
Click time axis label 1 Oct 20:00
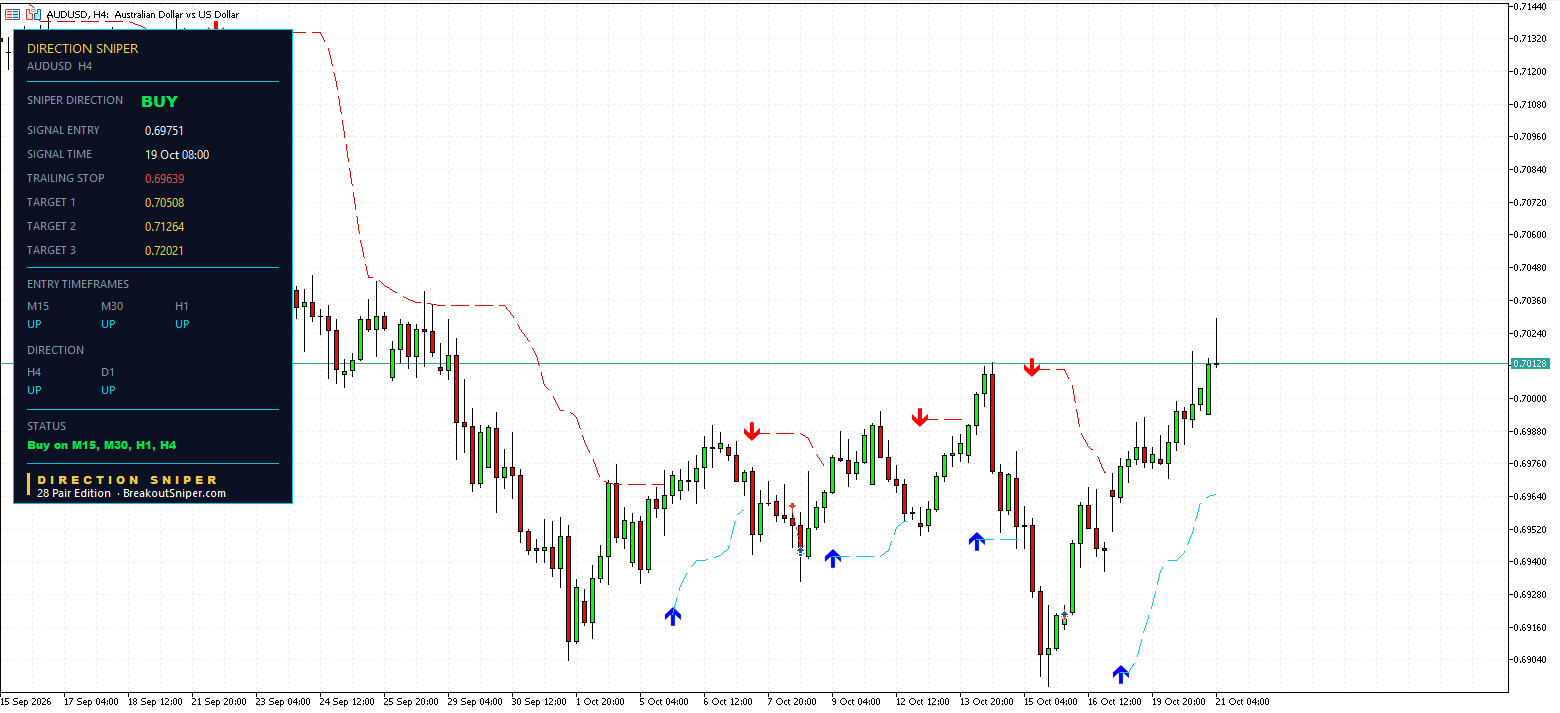(x=600, y=701)
